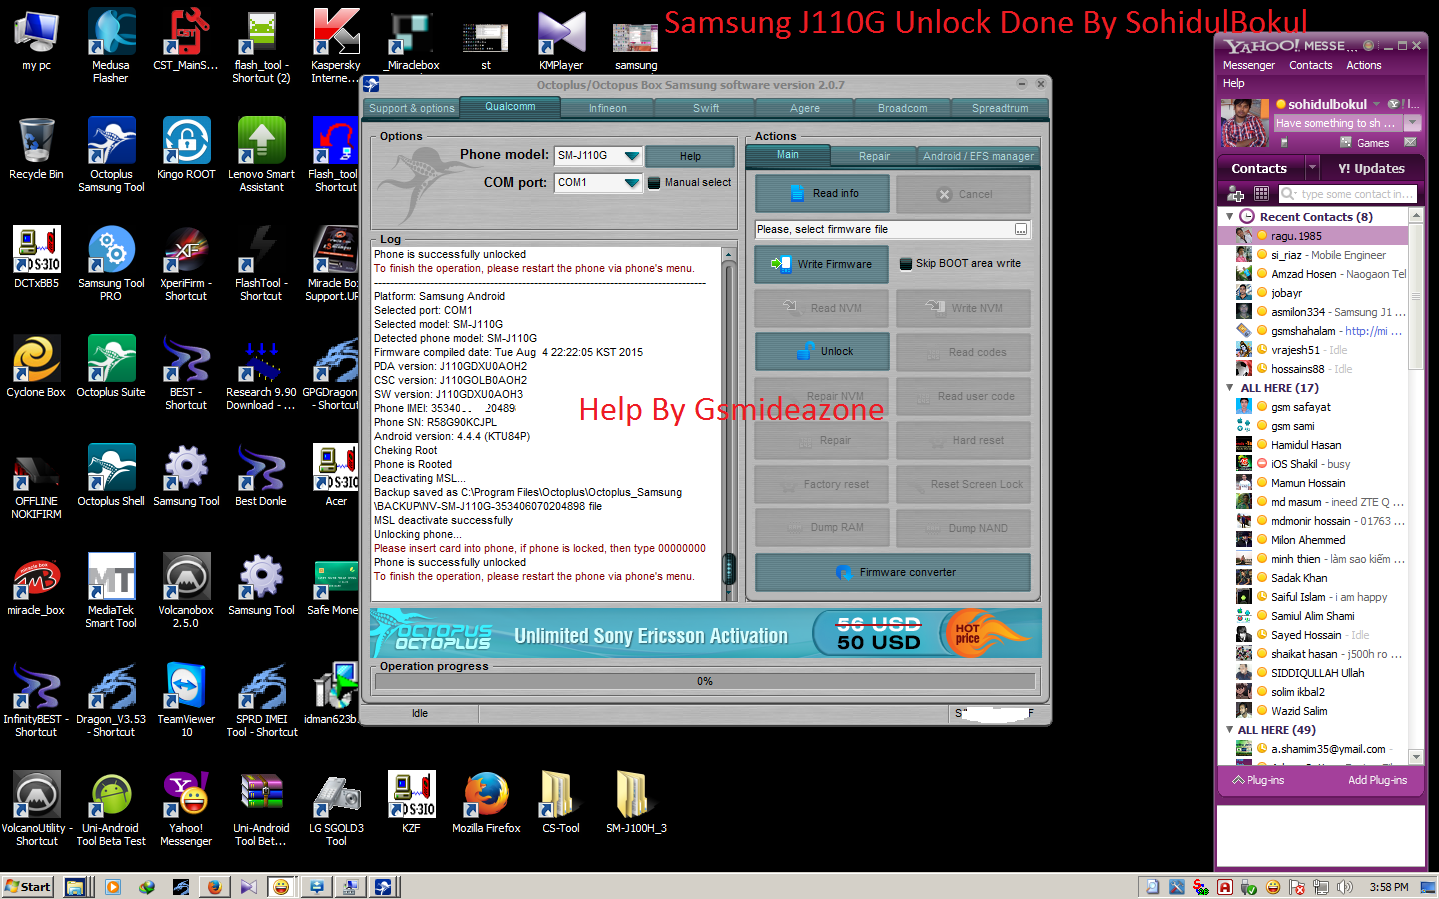Open TeamViewer 10 desktop icon
The width and height of the screenshot is (1439, 899).
coord(186,699)
